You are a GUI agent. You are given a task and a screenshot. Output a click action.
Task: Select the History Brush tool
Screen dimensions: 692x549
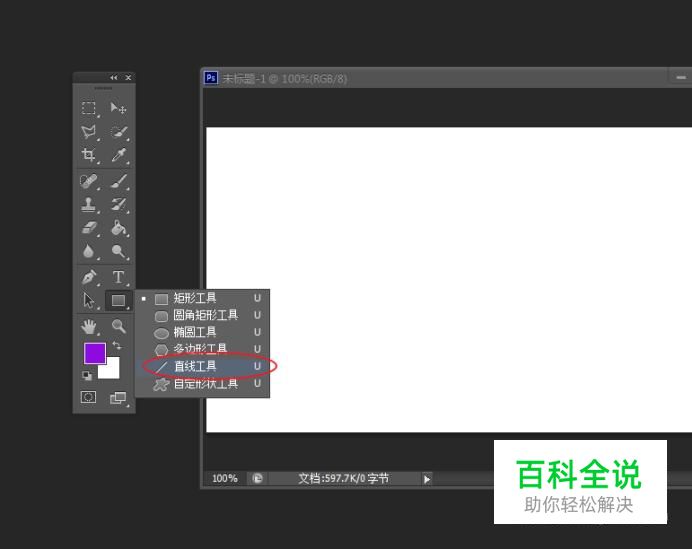118,204
